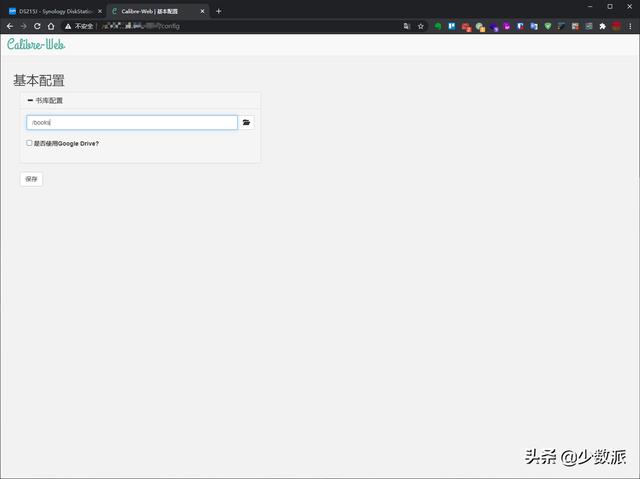This screenshot has width=640, height=479.
Task: Click the dark blue extension with purple badge
Action: (494, 27)
